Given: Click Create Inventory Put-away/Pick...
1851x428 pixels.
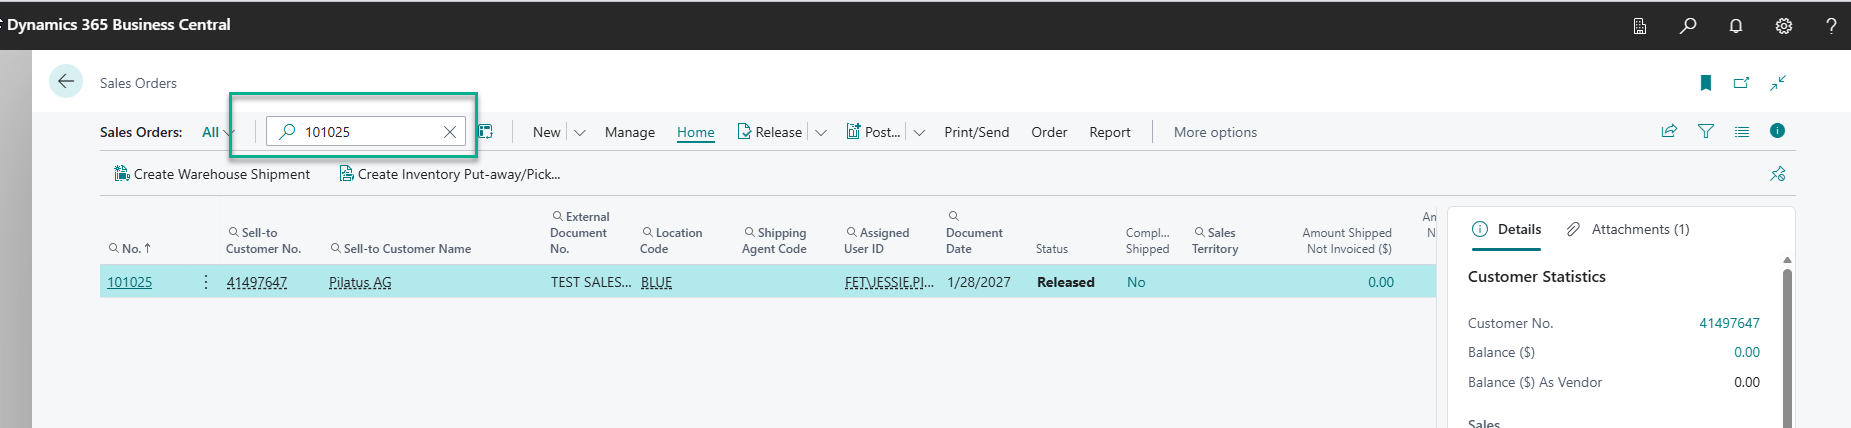Looking at the screenshot, I should pyautogui.click(x=450, y=174).
